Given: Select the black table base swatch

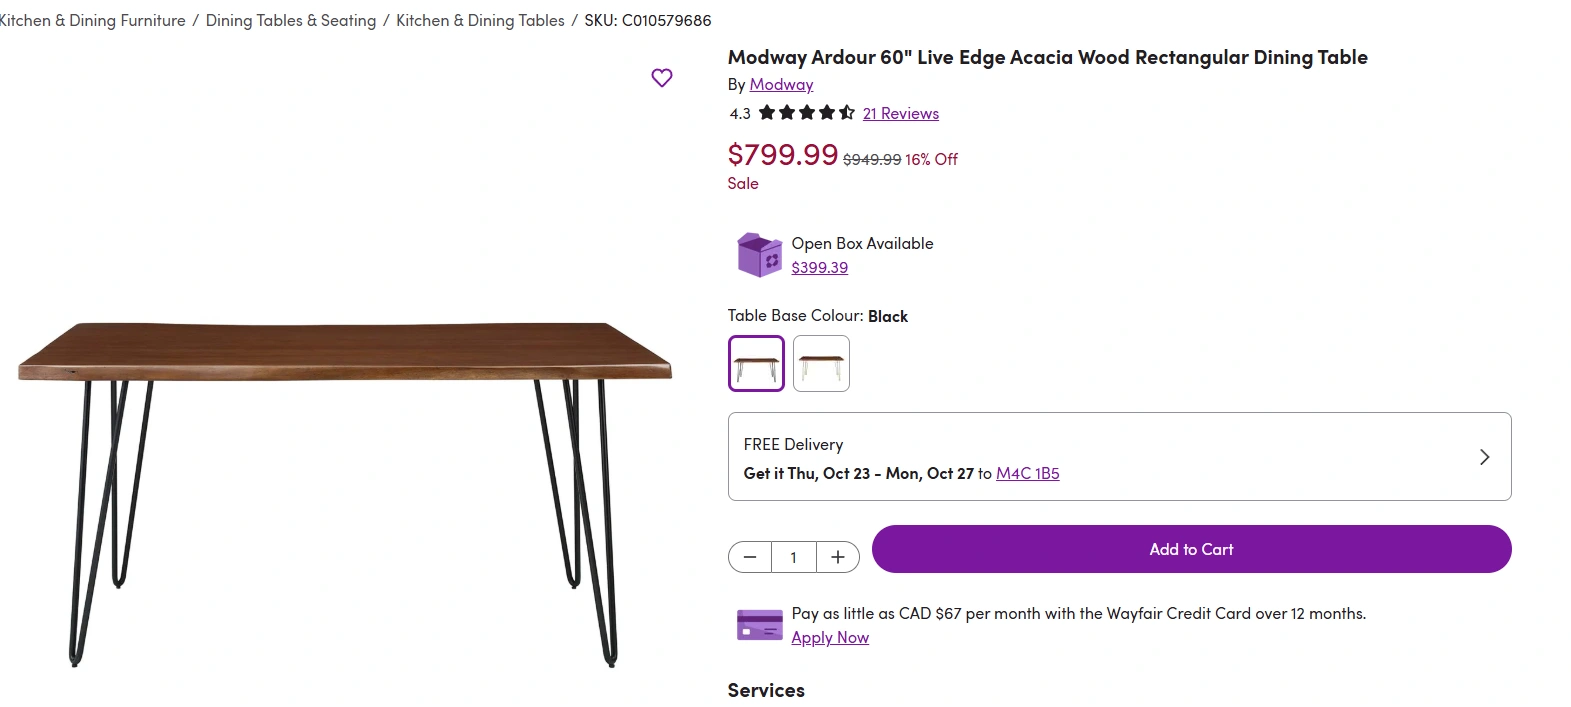Looking at the screenshot, I should coord(756,363).
